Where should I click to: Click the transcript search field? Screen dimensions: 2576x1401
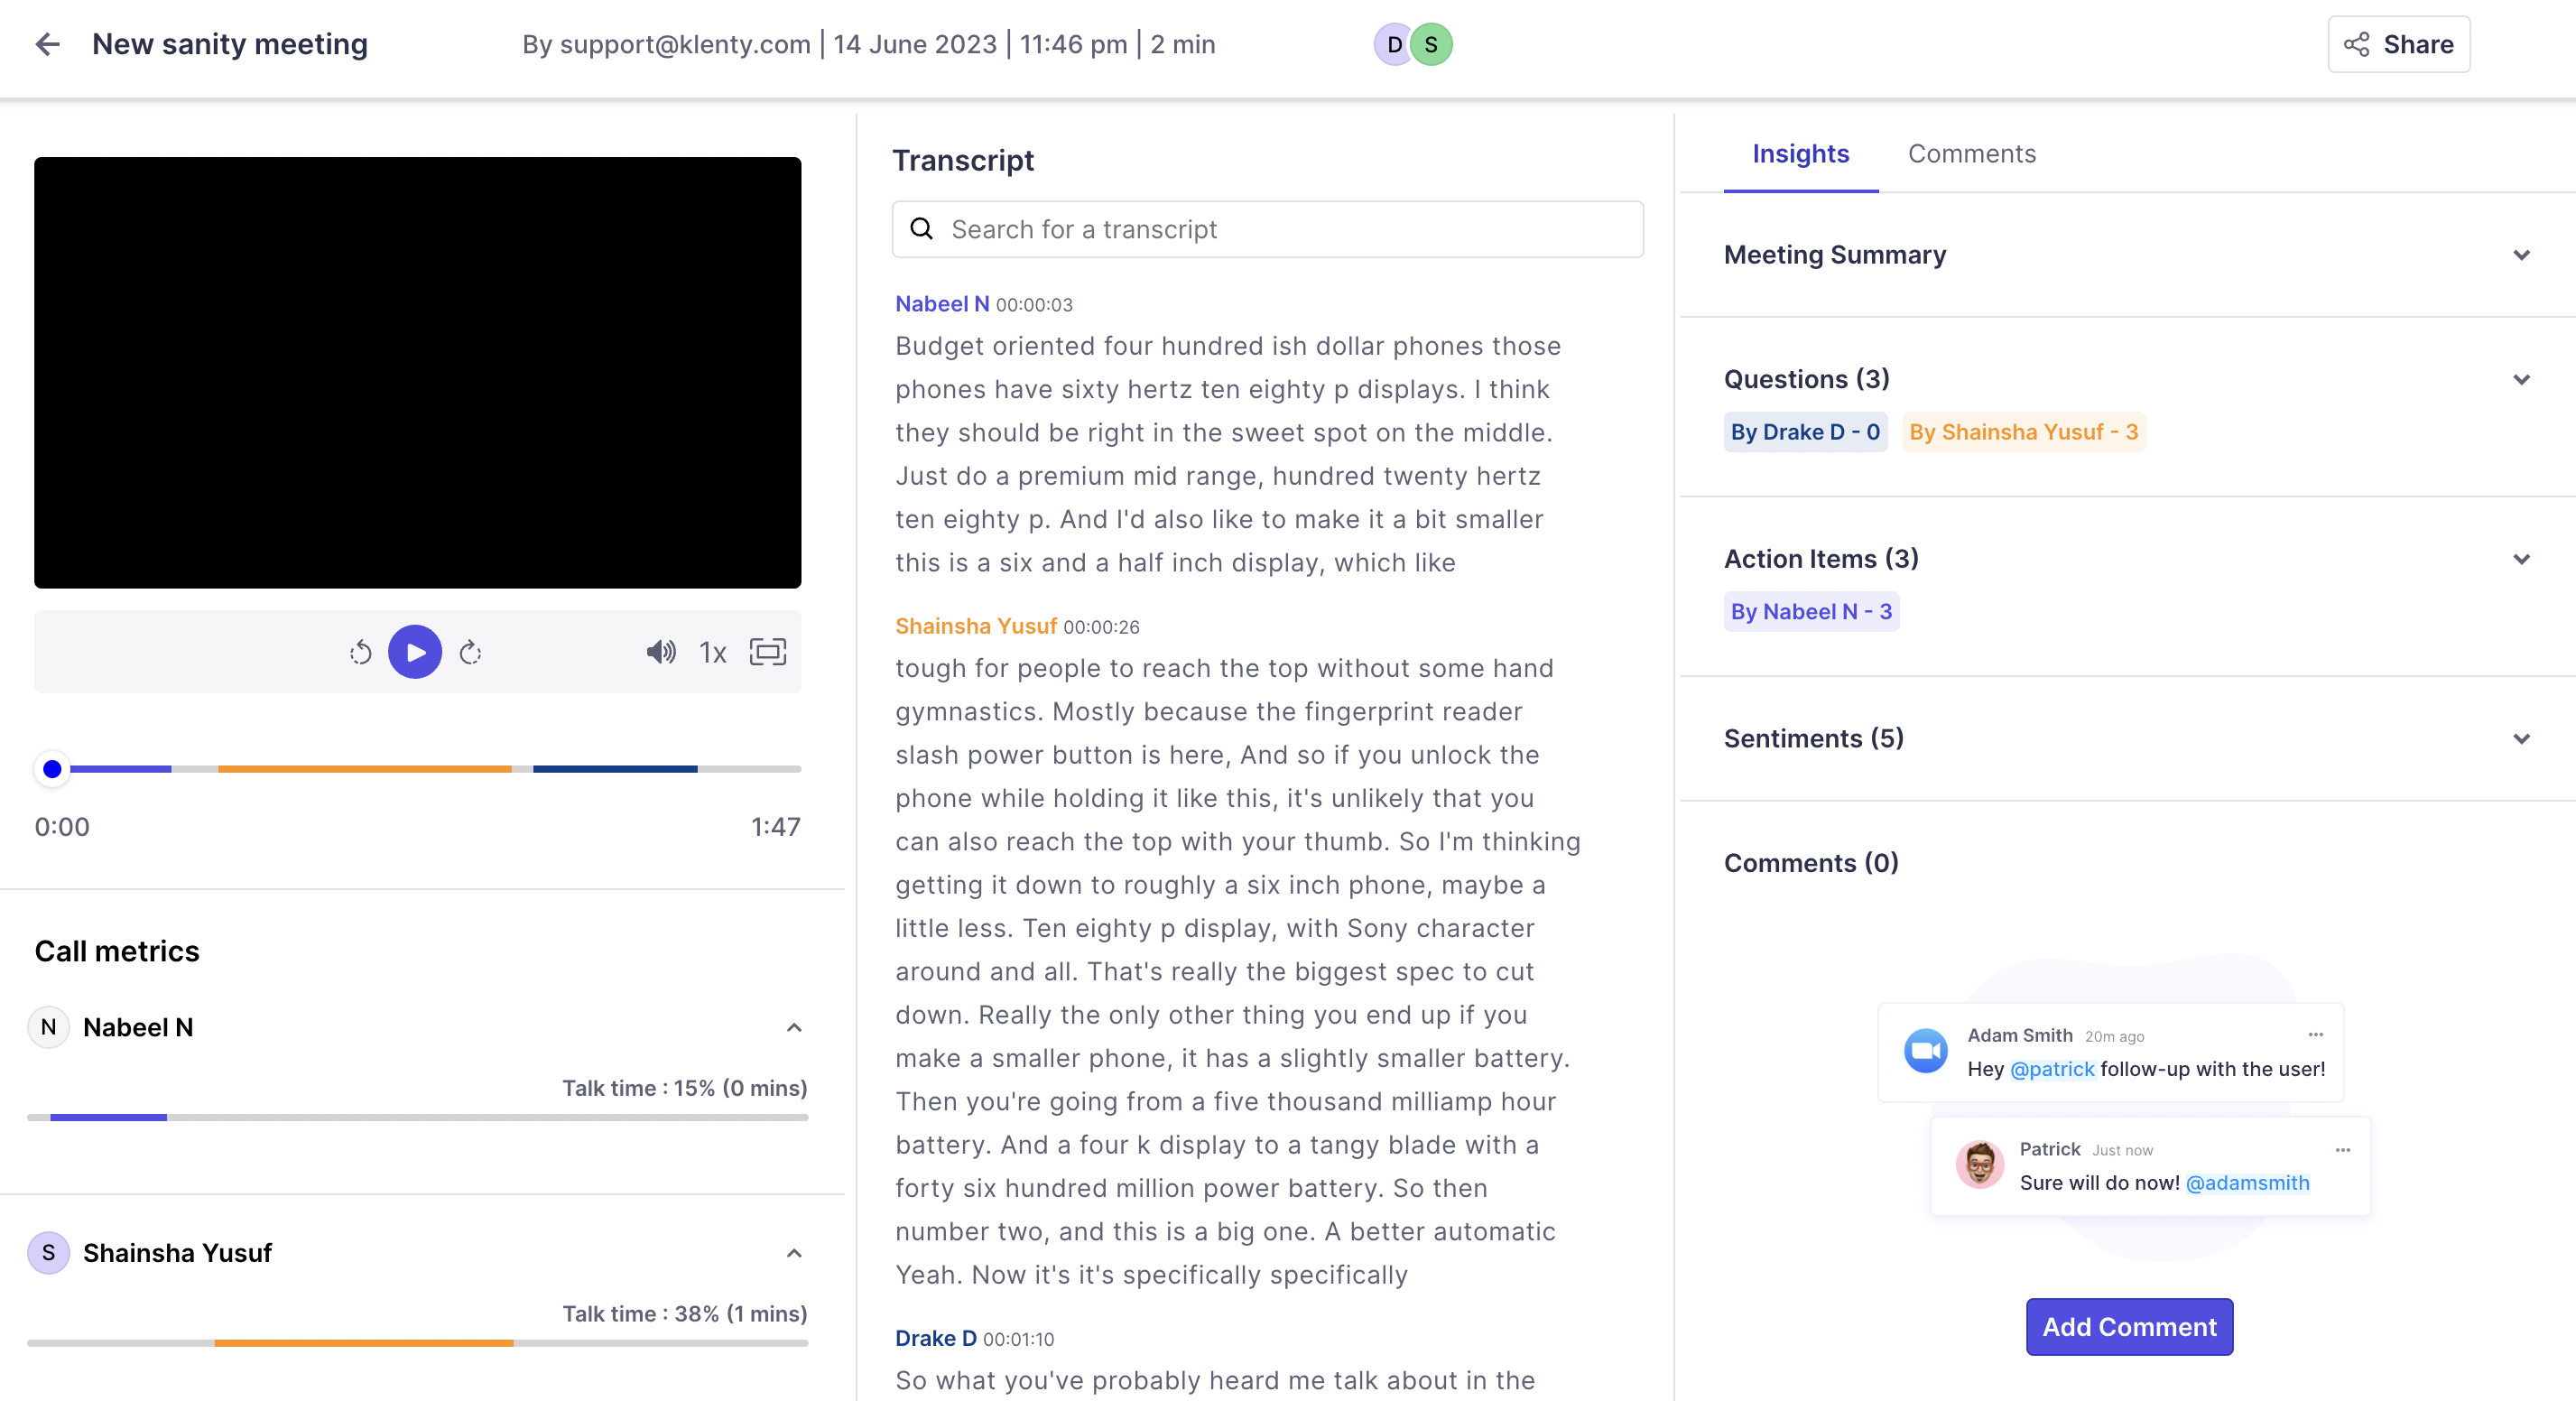coord(1266,230)
